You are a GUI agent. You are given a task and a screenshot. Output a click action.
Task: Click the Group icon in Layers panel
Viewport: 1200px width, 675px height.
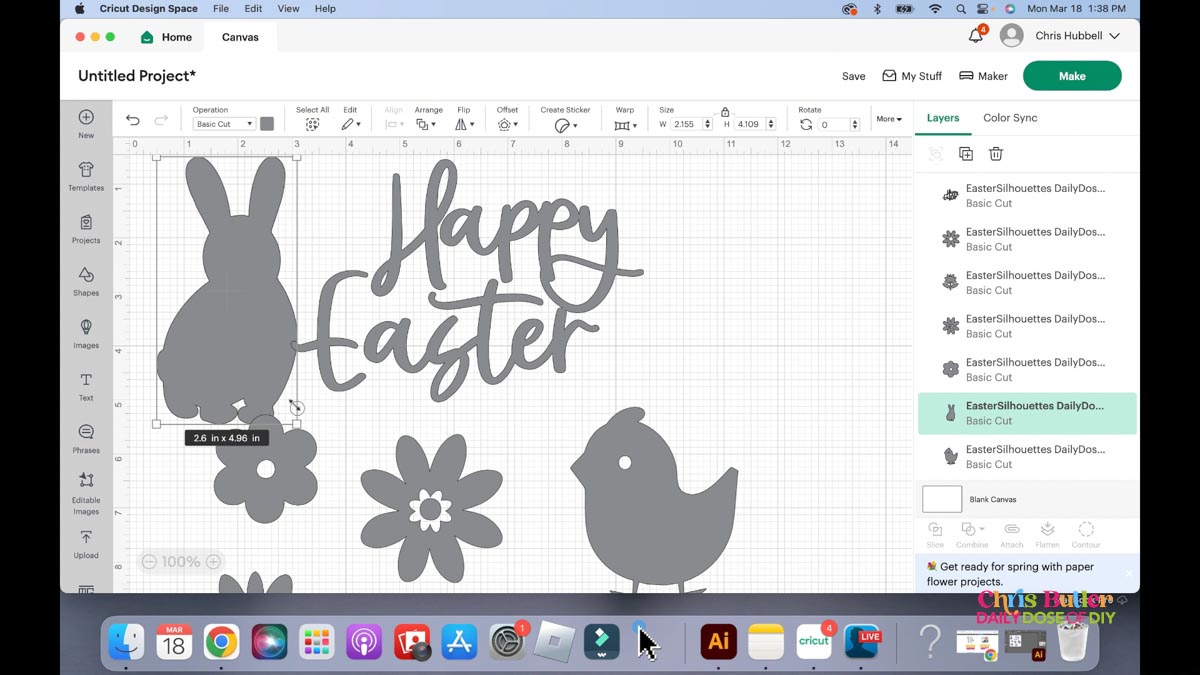[x=936, y=154]
